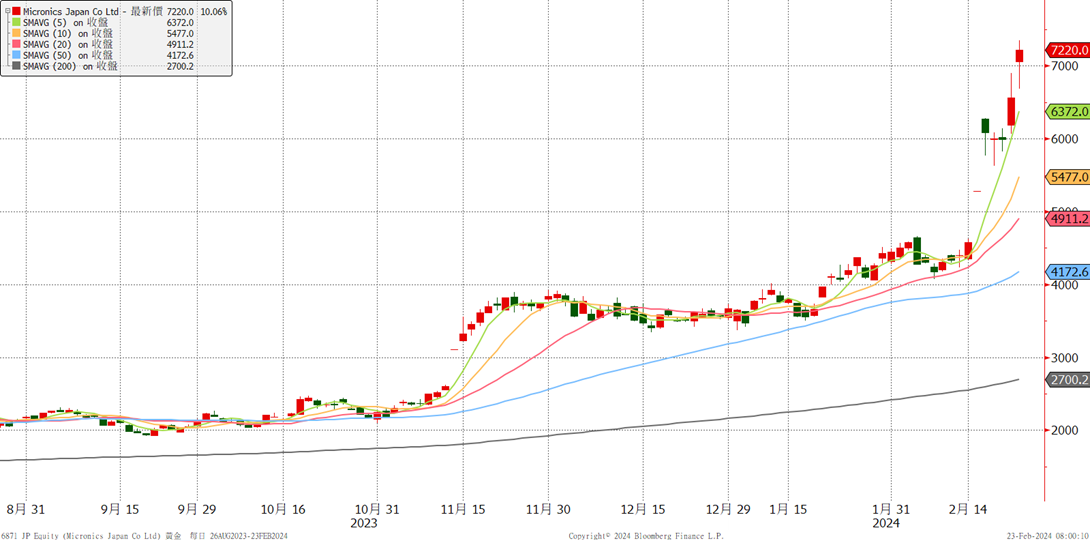
Task: Click the 5477.0 value in legend
Action: [x=180, y=33]
